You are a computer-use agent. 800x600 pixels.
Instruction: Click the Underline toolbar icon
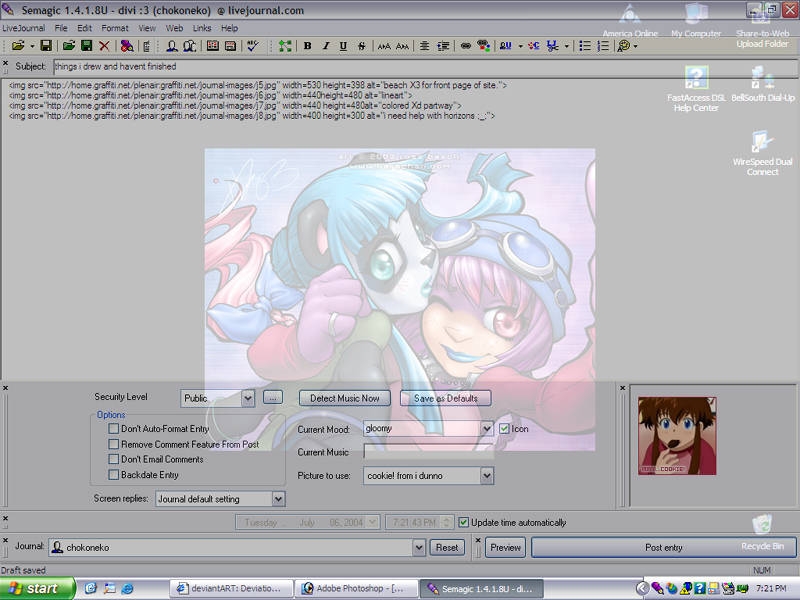[343, 46]
